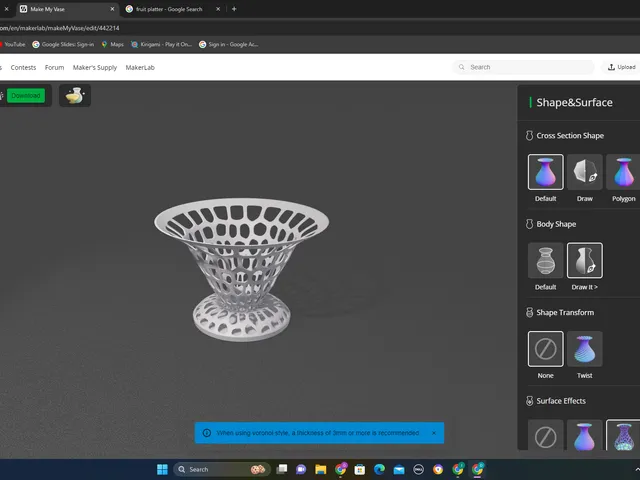Open the vase preview icon button
This screenshot has width=640, height=480.
pos(75,96)
